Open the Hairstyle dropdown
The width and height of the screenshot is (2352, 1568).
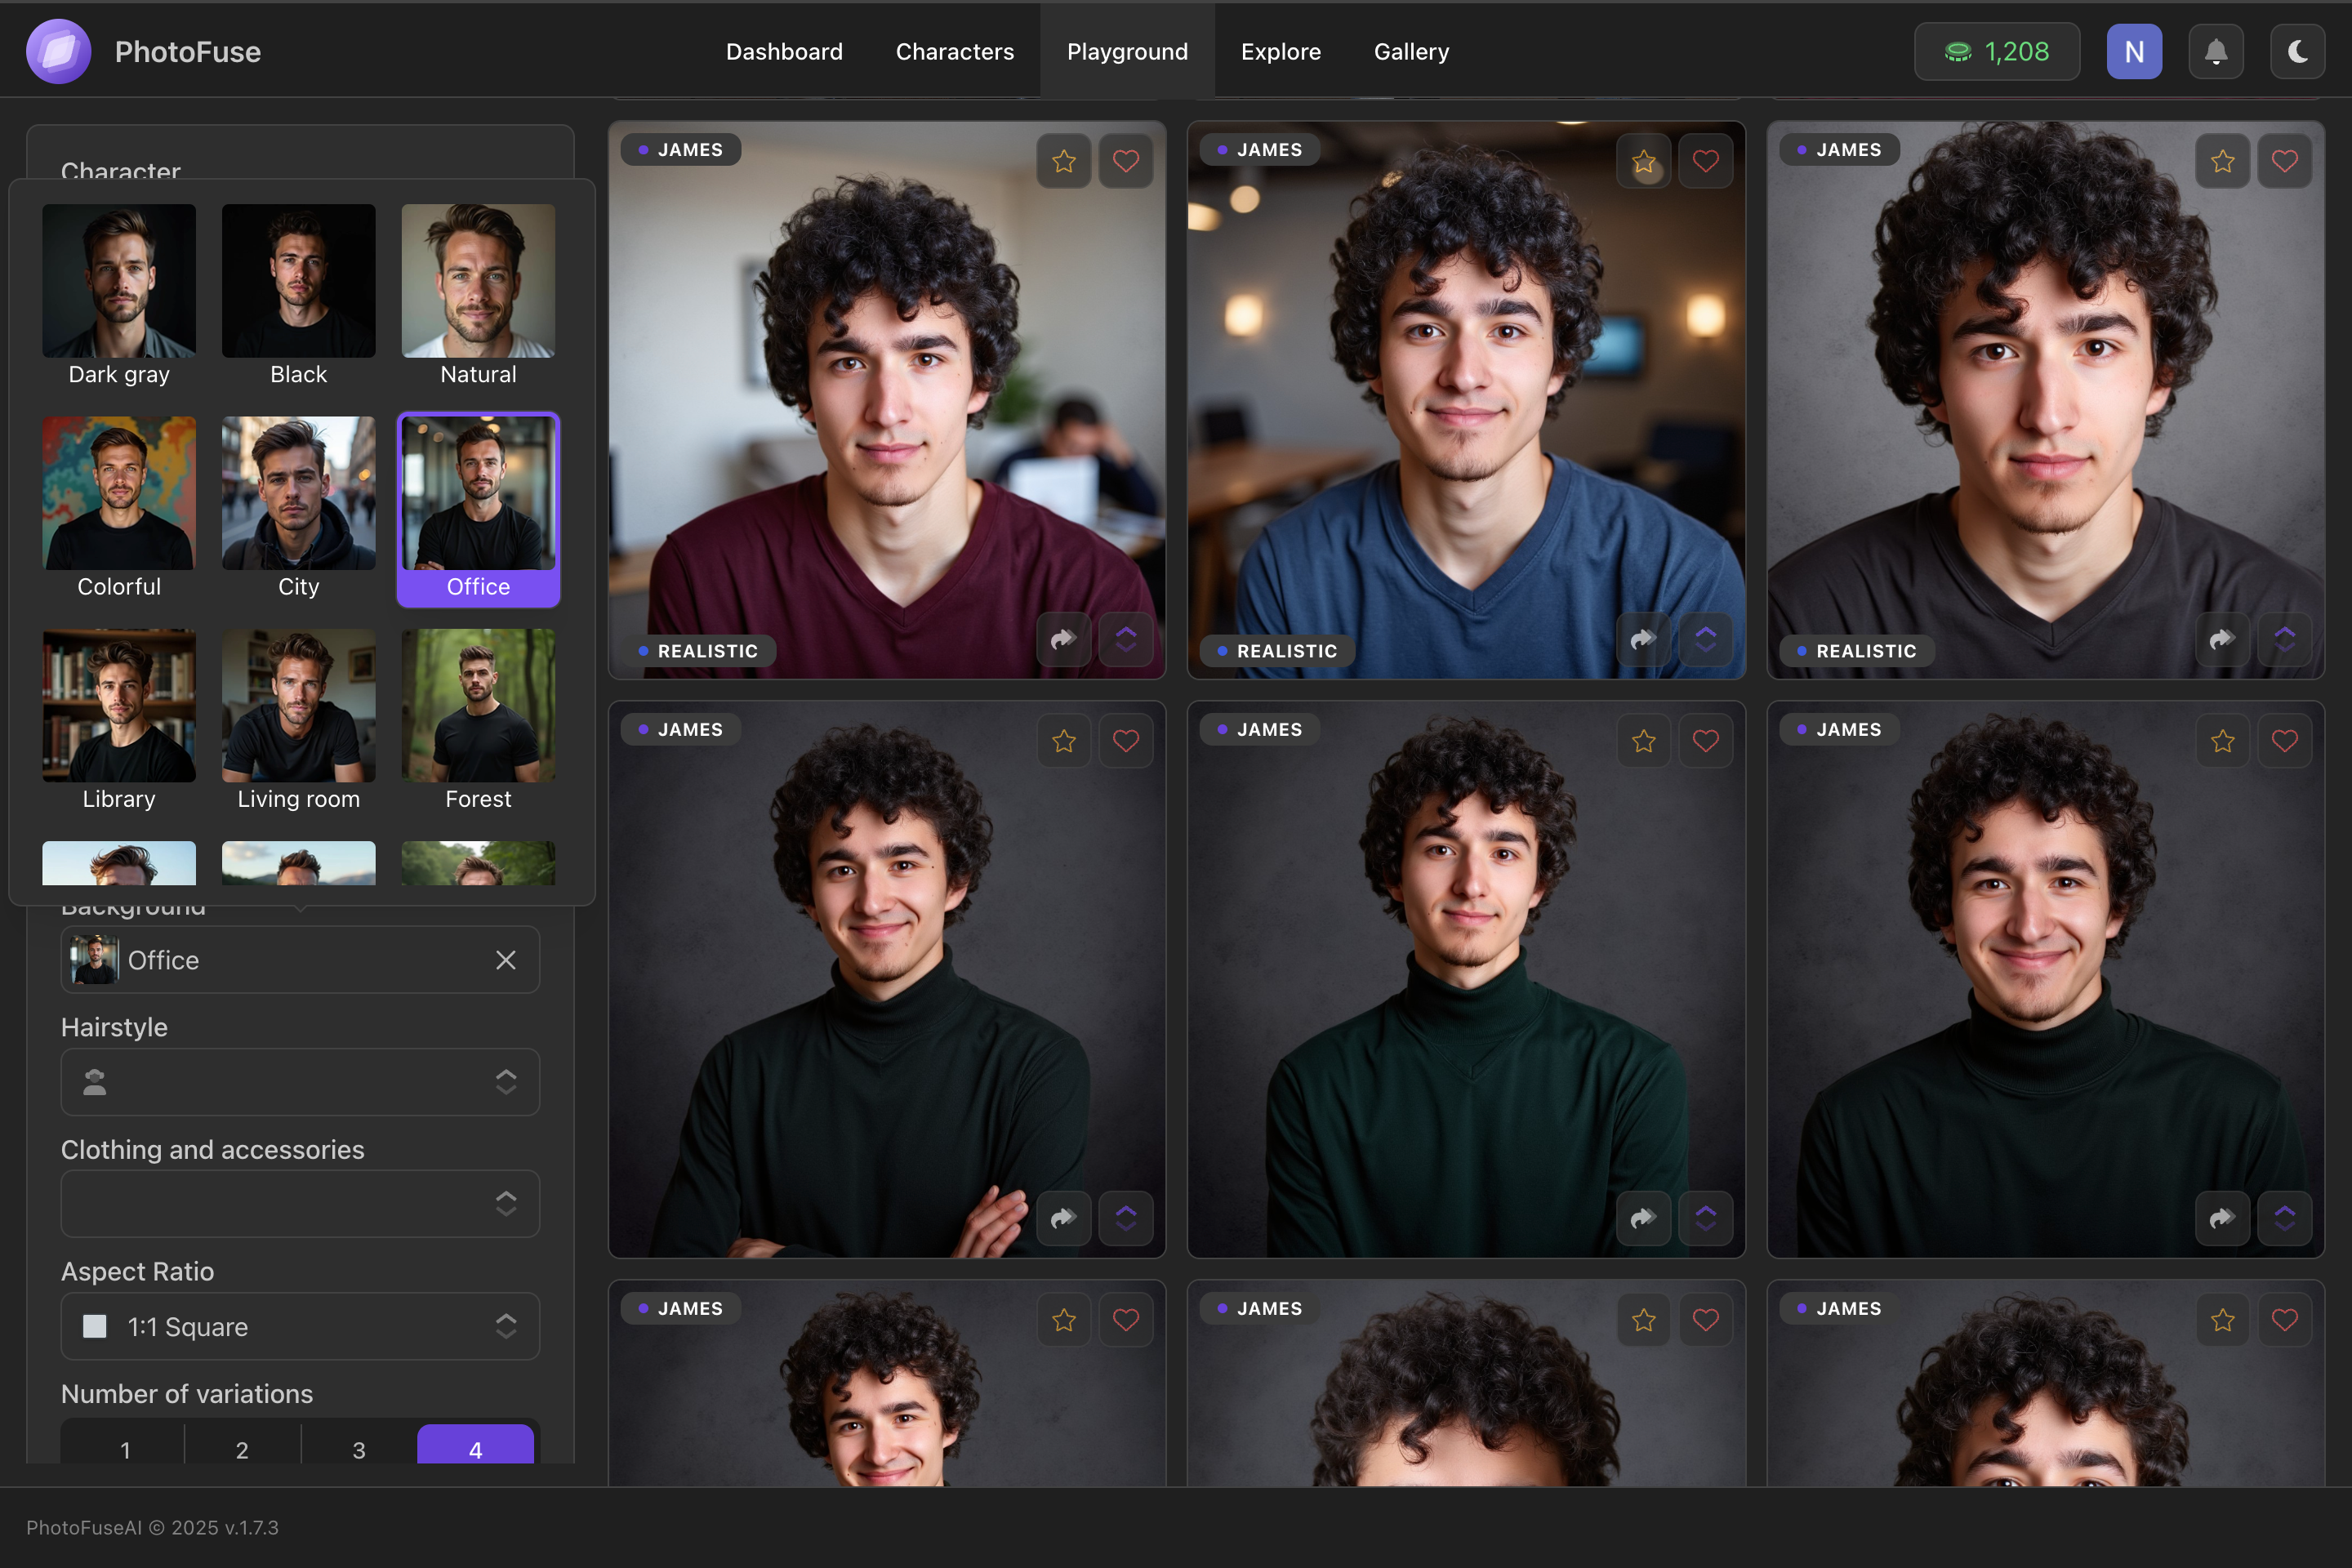[299, 1082]
